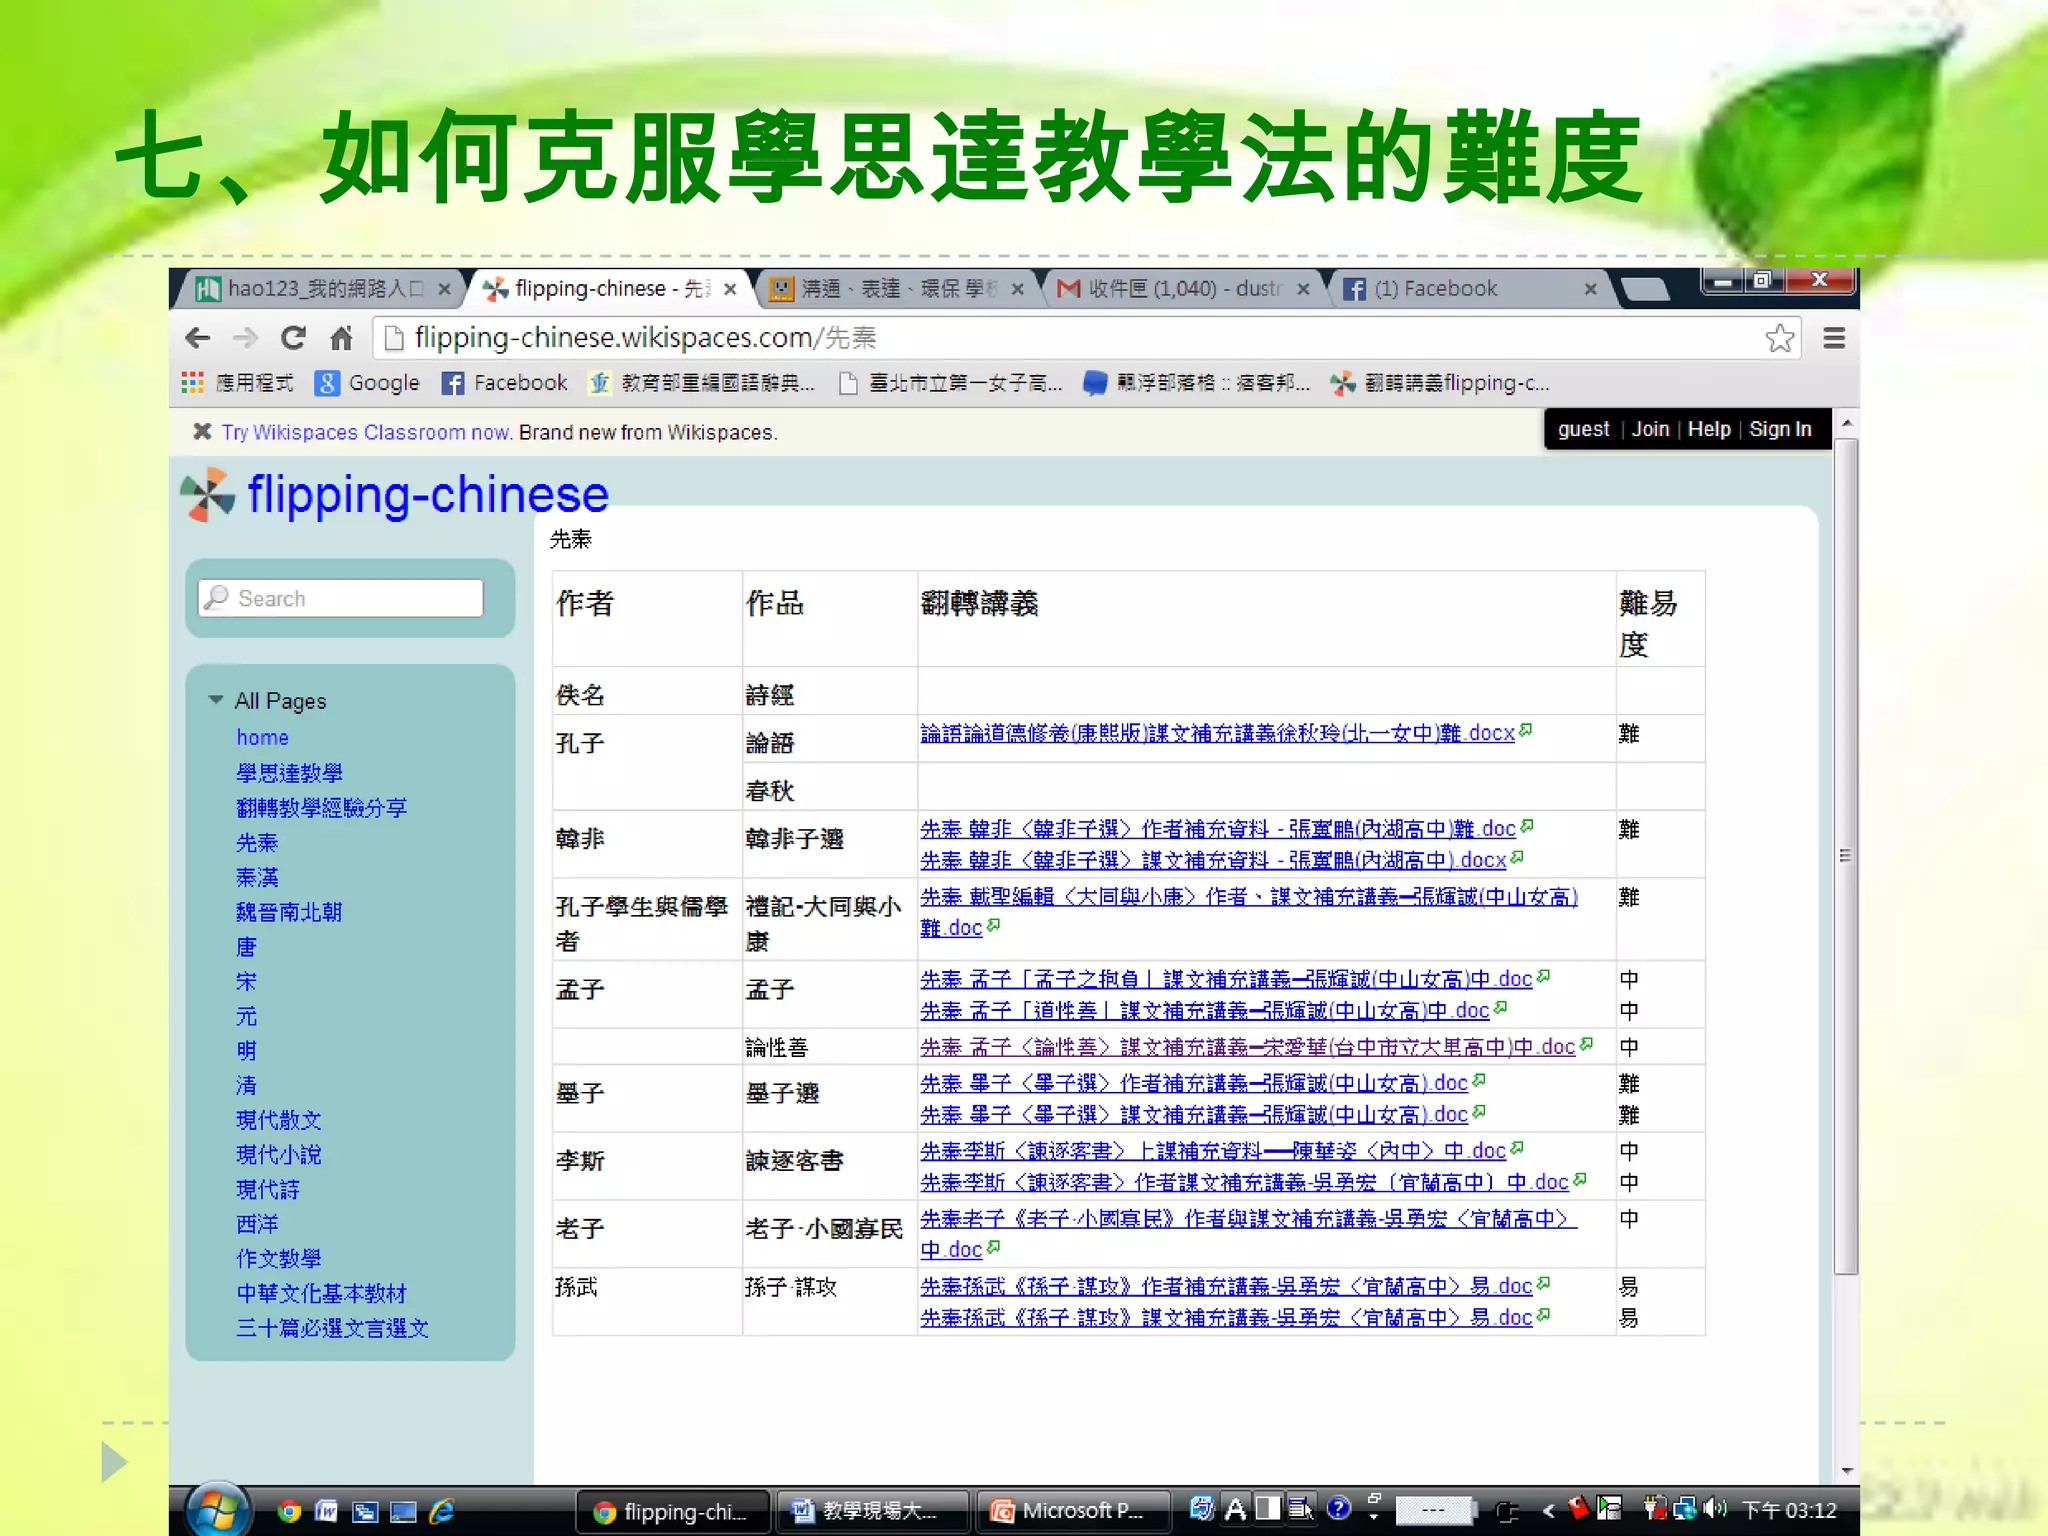
Task: Close the Gmail inbox tab
Action: click(x=1303, y=289)
